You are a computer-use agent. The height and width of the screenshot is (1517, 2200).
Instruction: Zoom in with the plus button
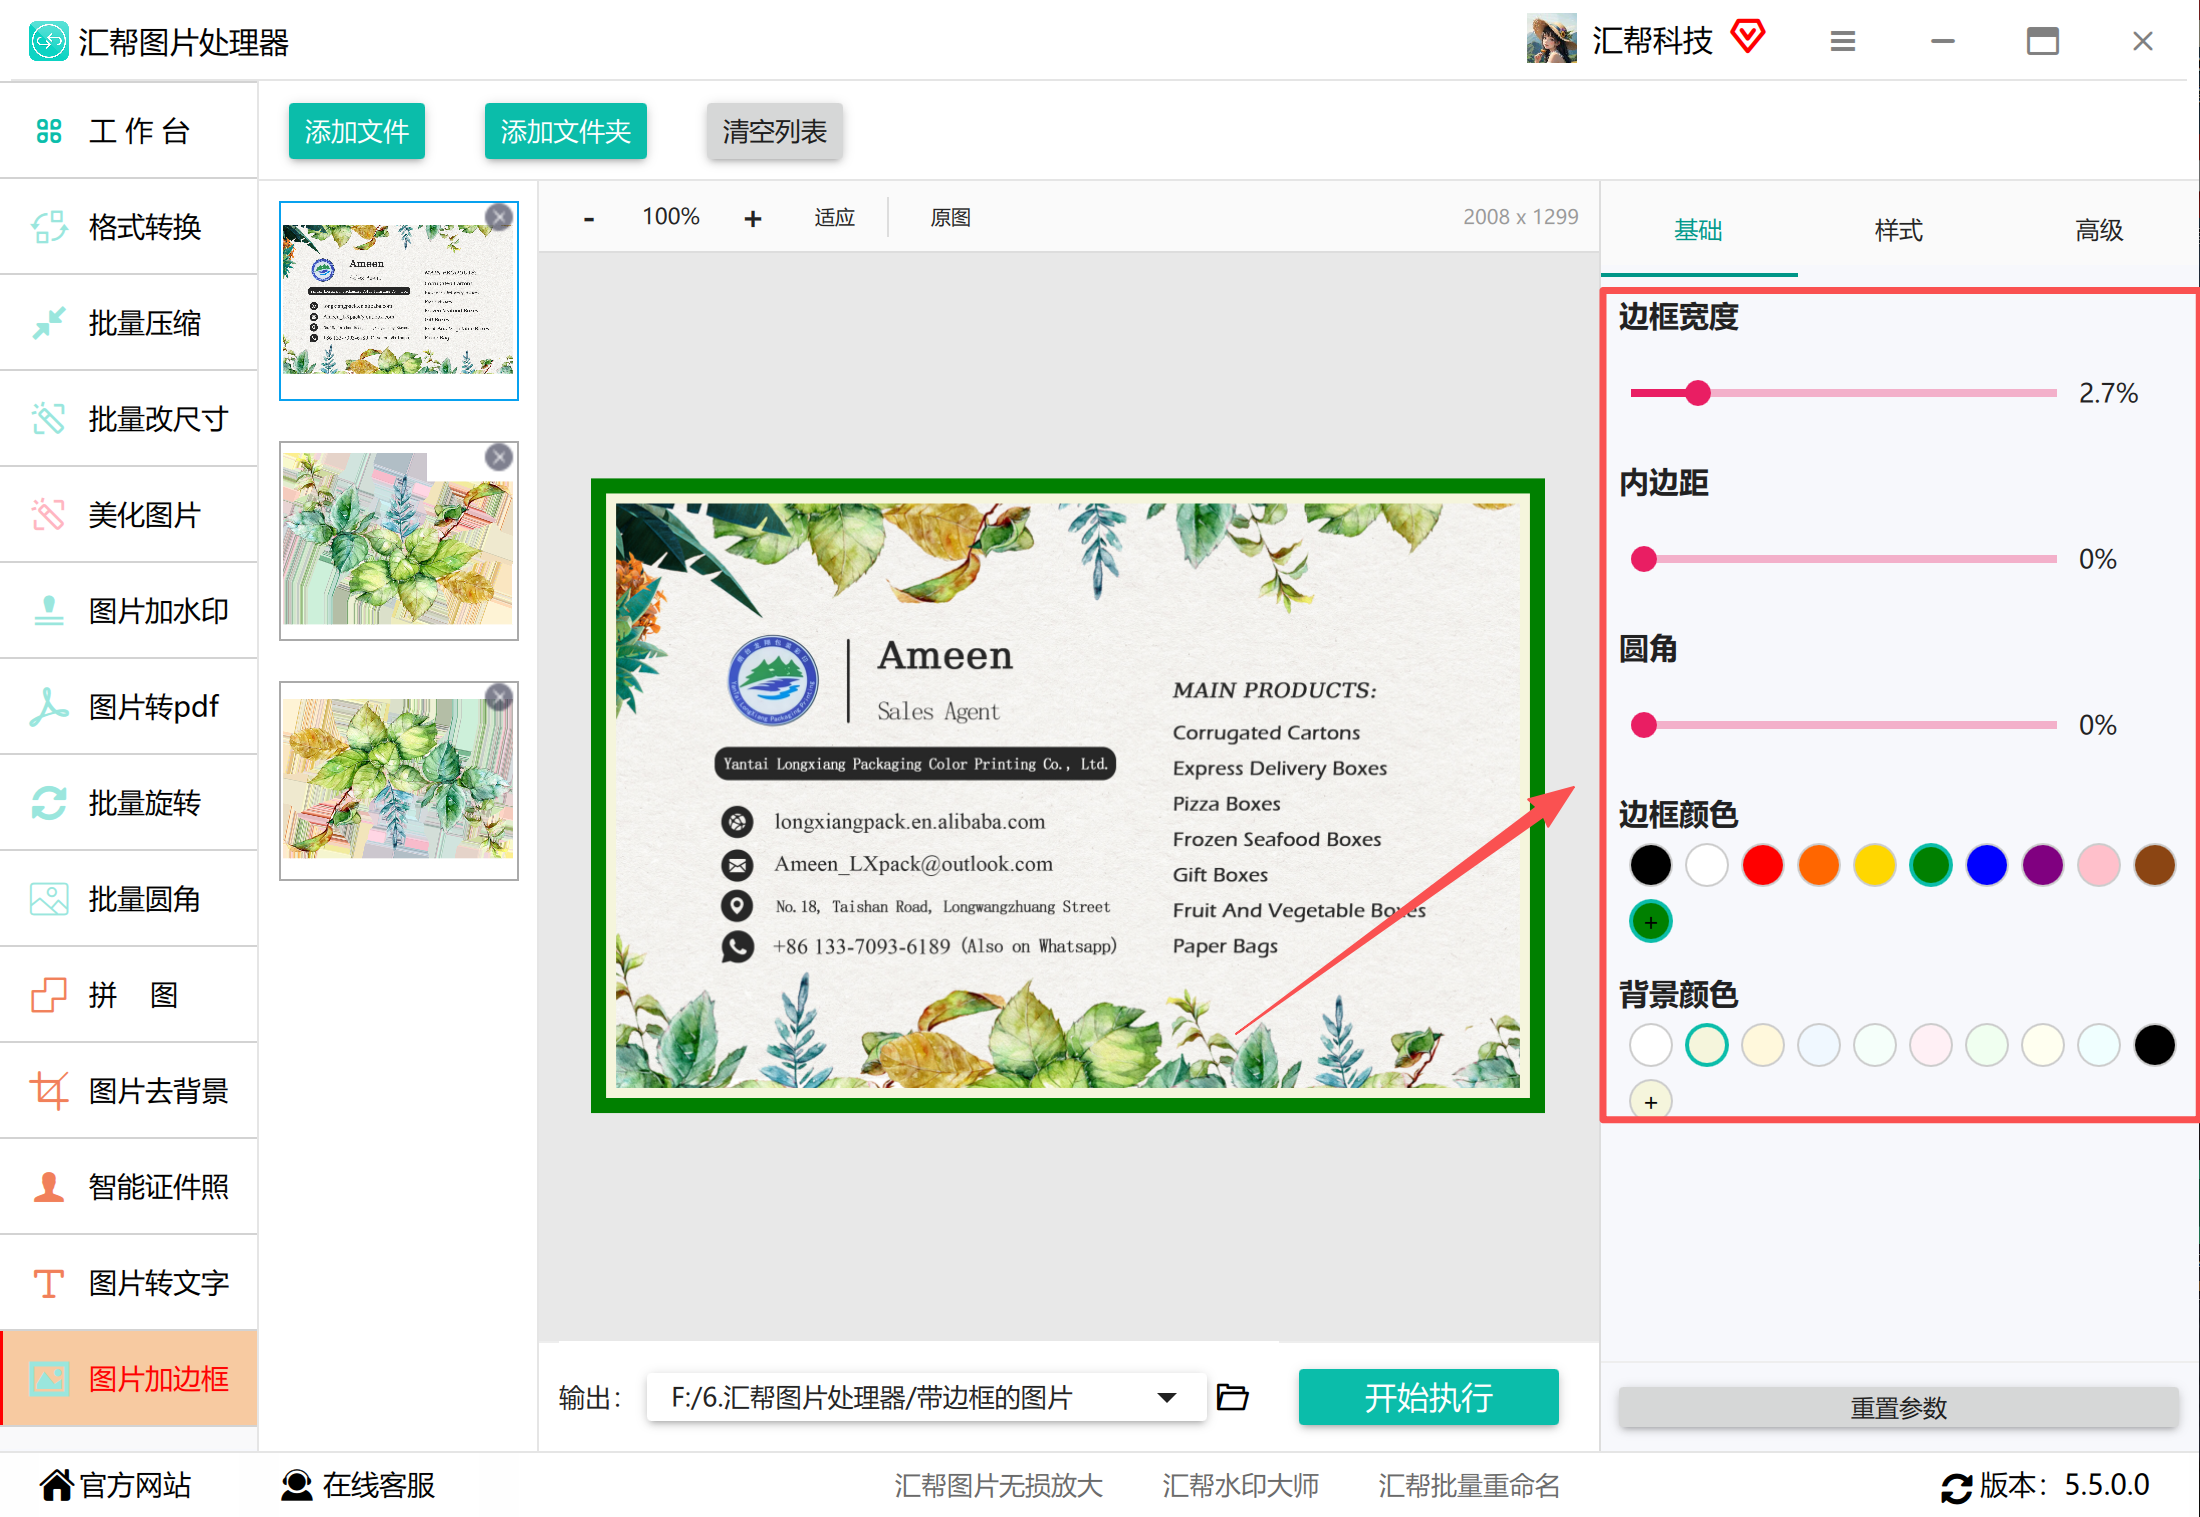click(753, 218)
